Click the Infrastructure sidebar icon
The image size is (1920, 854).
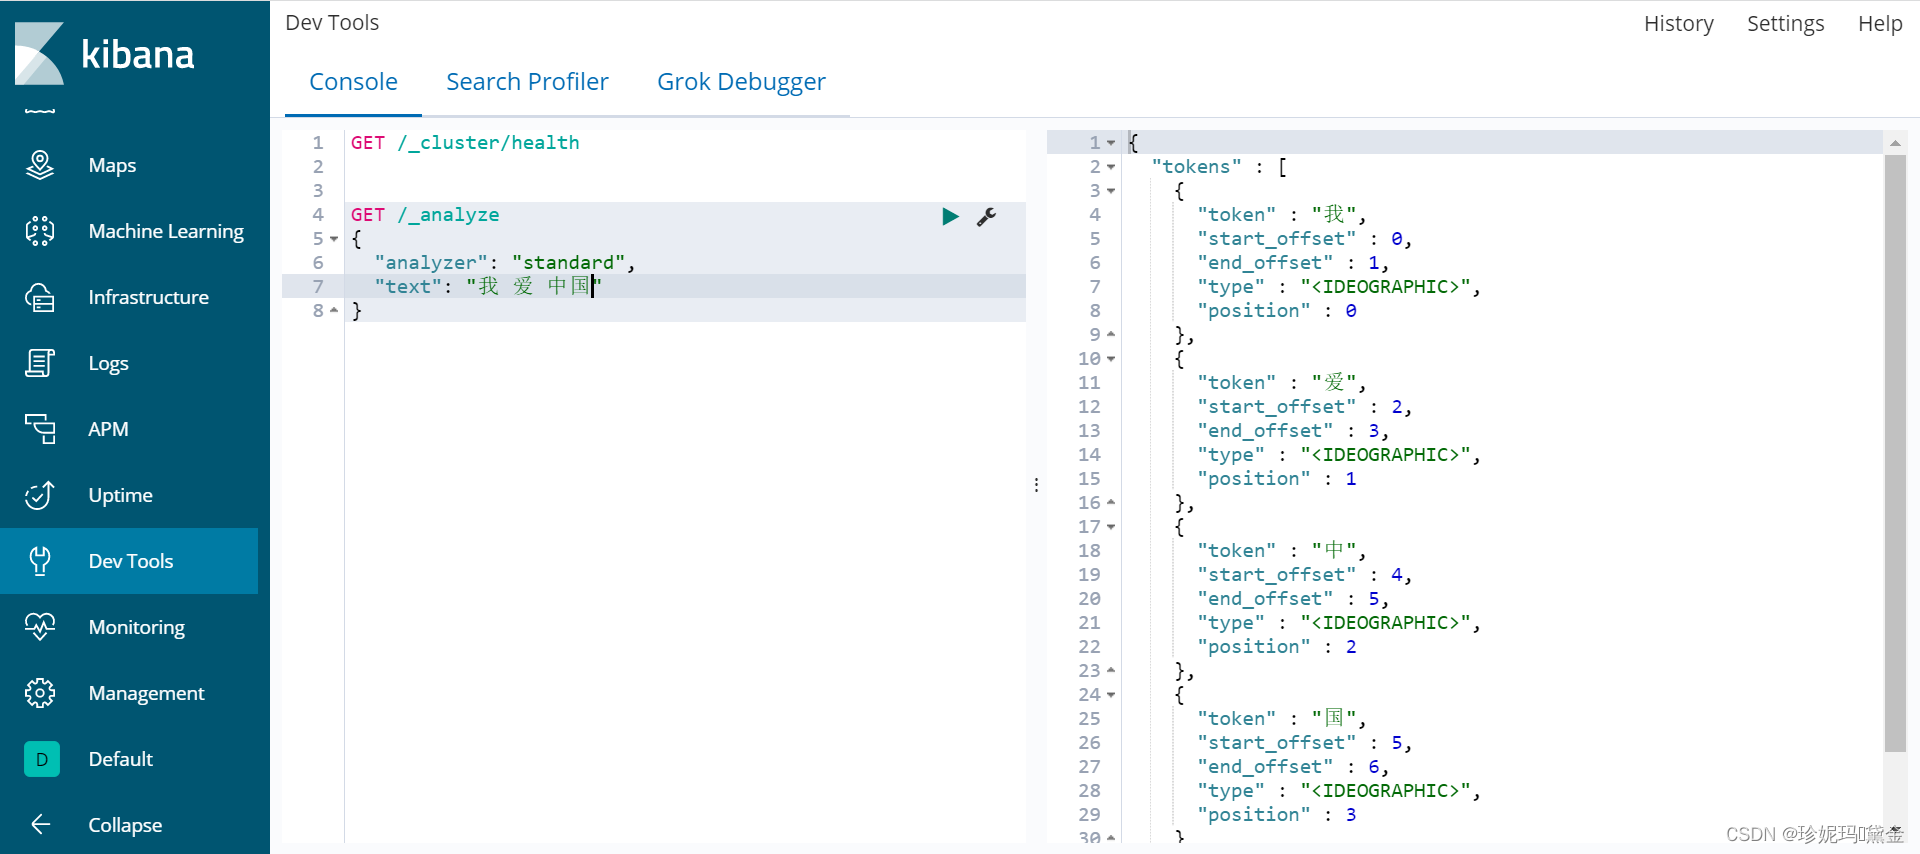tap(40, 297)
